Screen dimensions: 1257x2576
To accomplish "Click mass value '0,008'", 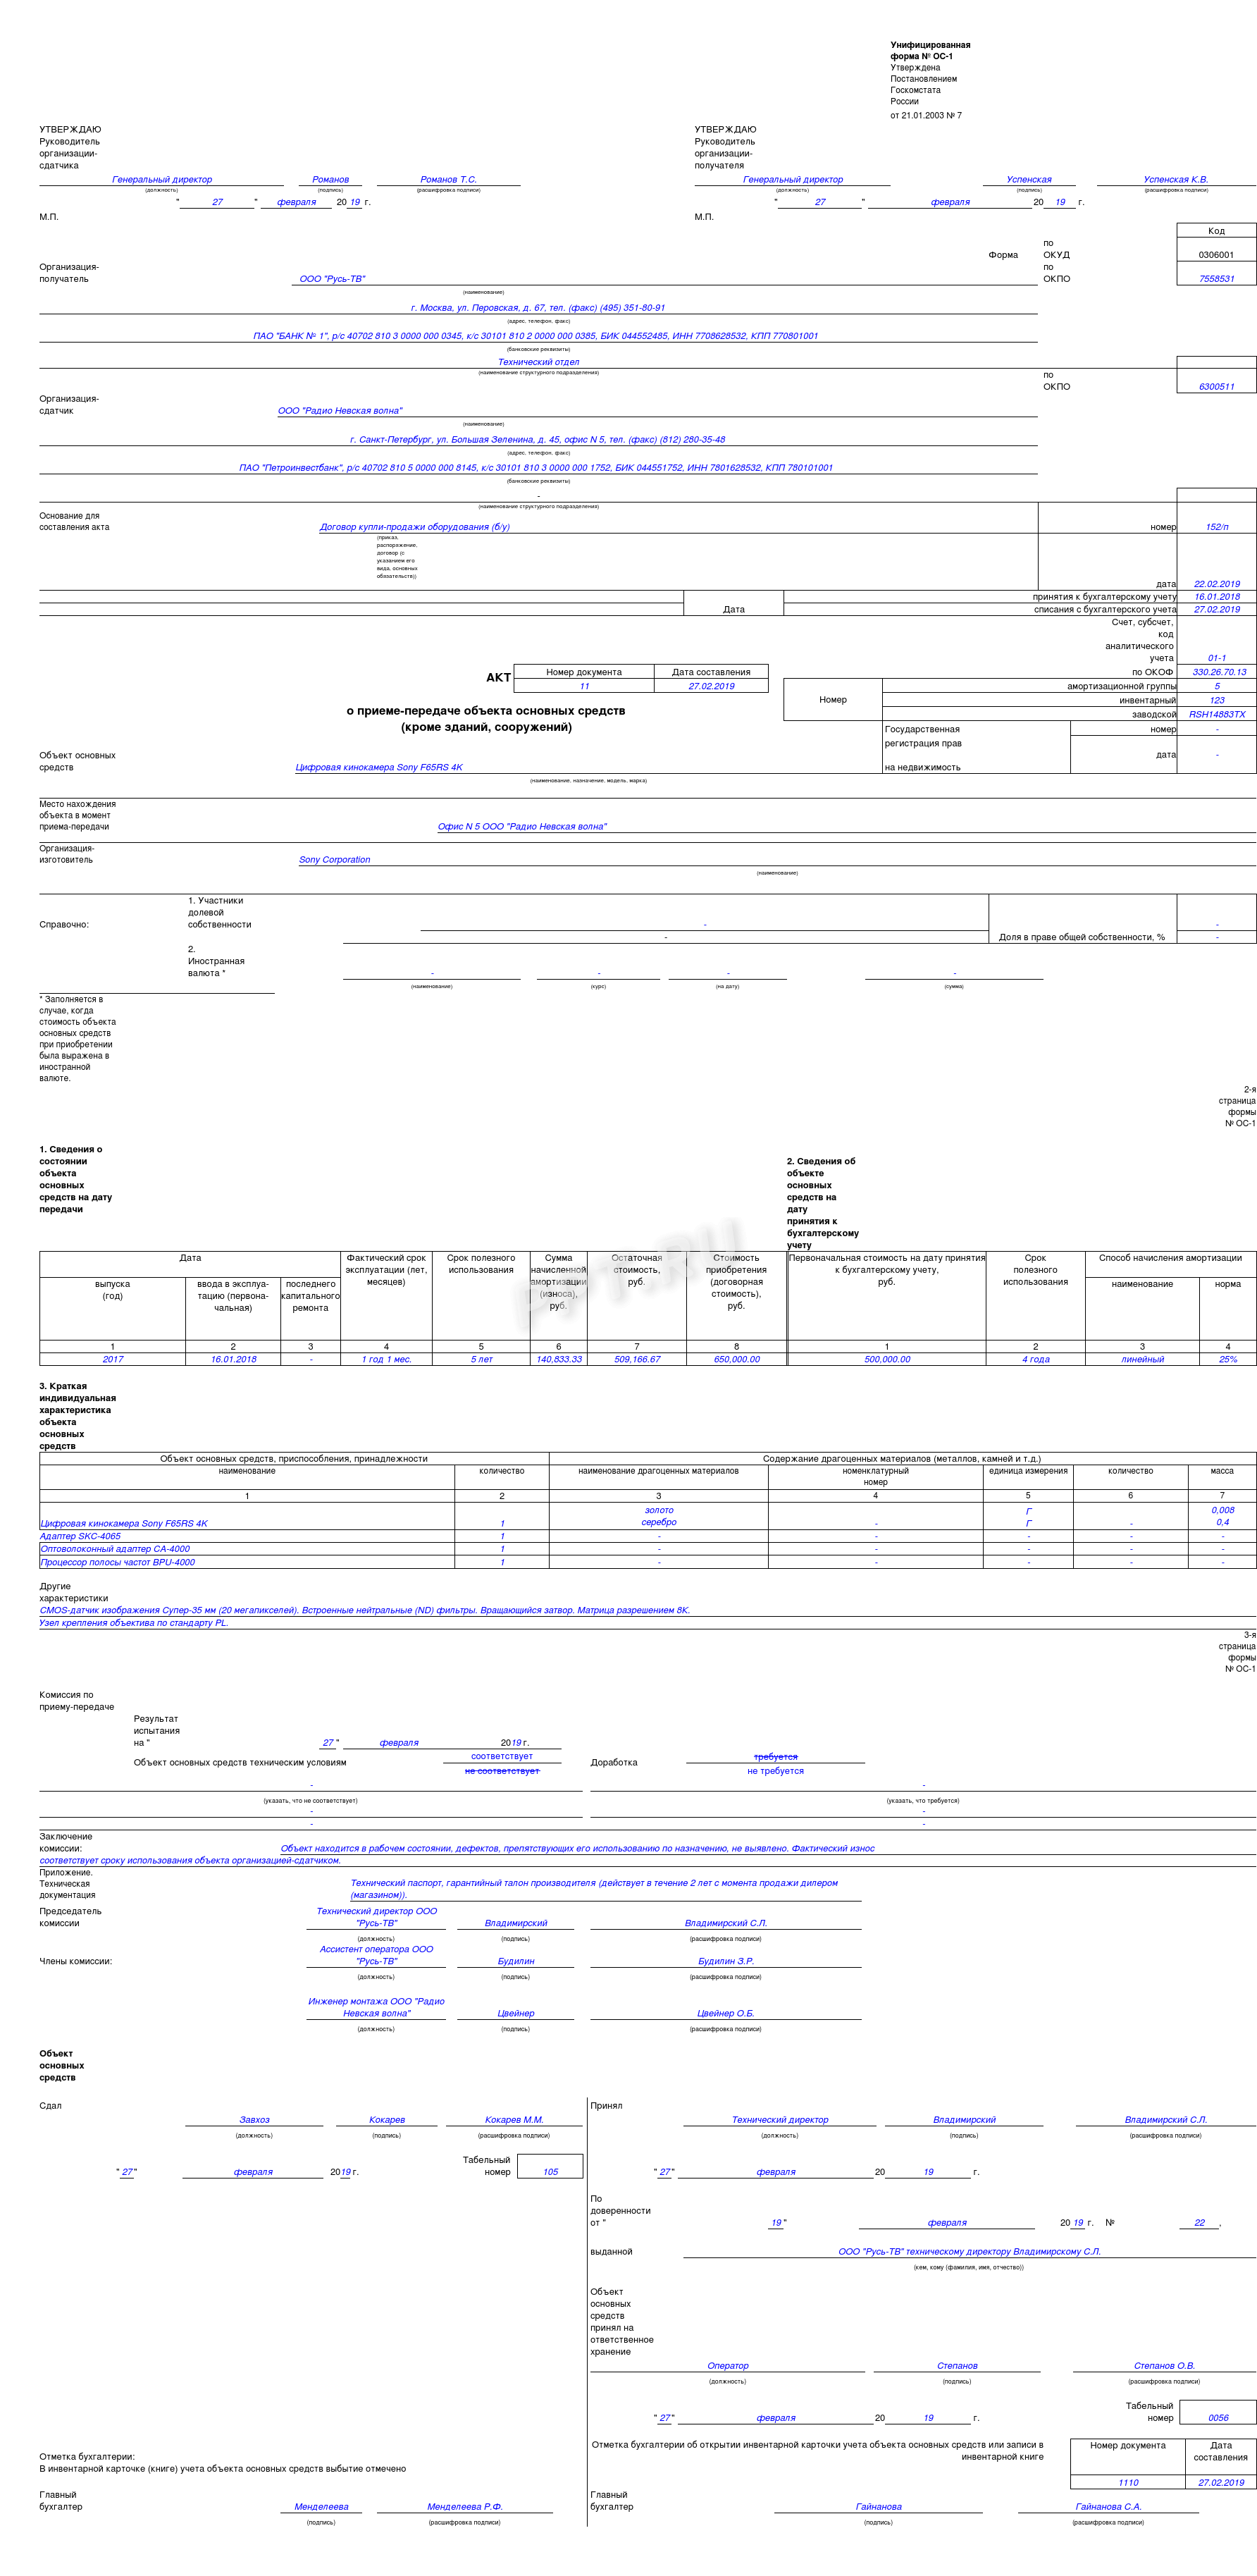I will pyautogui.click(x=1222, y=1510).
